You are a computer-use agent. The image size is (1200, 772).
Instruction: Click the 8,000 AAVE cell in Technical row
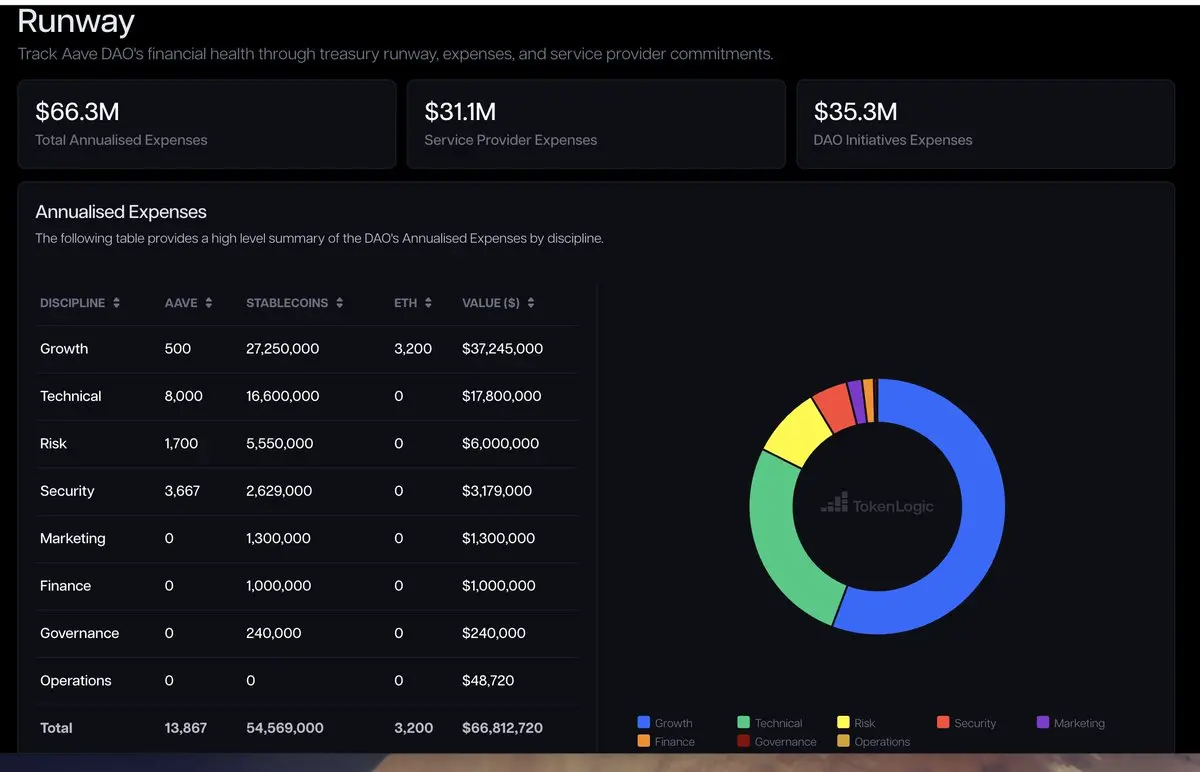184,396
